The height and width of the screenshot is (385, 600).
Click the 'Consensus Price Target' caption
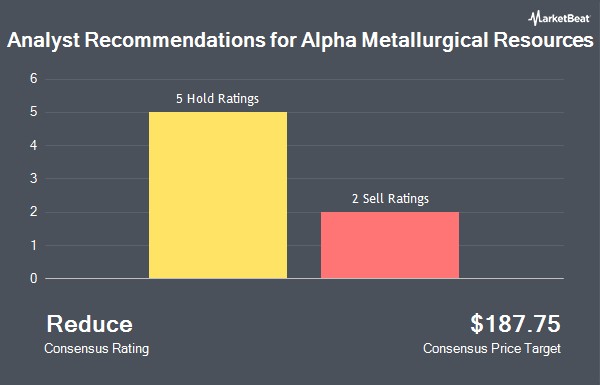click(492, 349)
